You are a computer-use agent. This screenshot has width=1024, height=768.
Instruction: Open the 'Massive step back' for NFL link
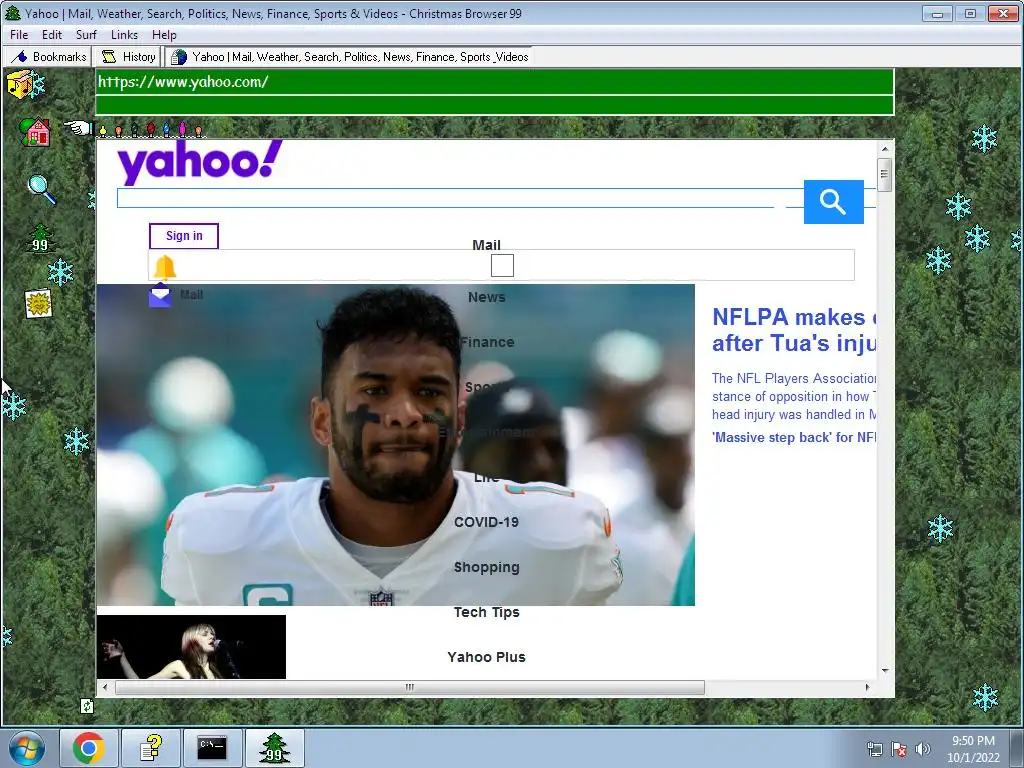coord(794,438)
